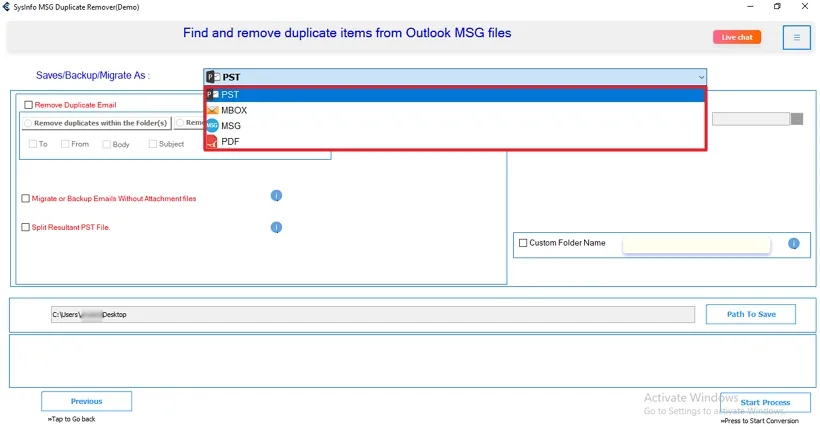This screenshot has height=437, width=820.
Task: Enable Remove Duplicate Email checkbox
Action: pos(28,105)
